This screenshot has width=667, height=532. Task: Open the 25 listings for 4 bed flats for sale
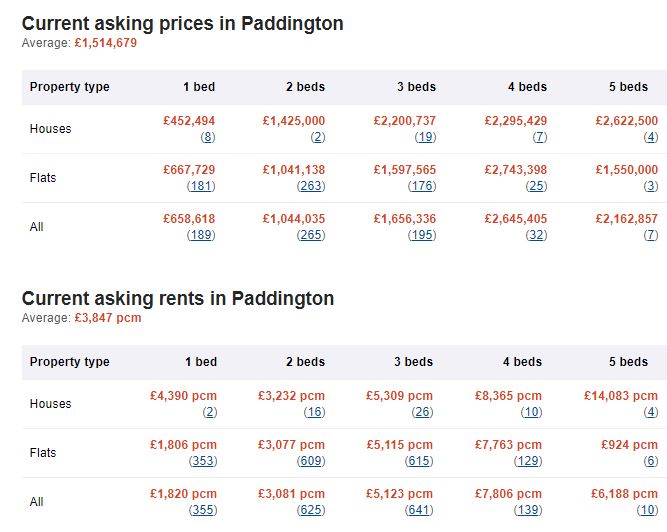(x=536, y=186)
